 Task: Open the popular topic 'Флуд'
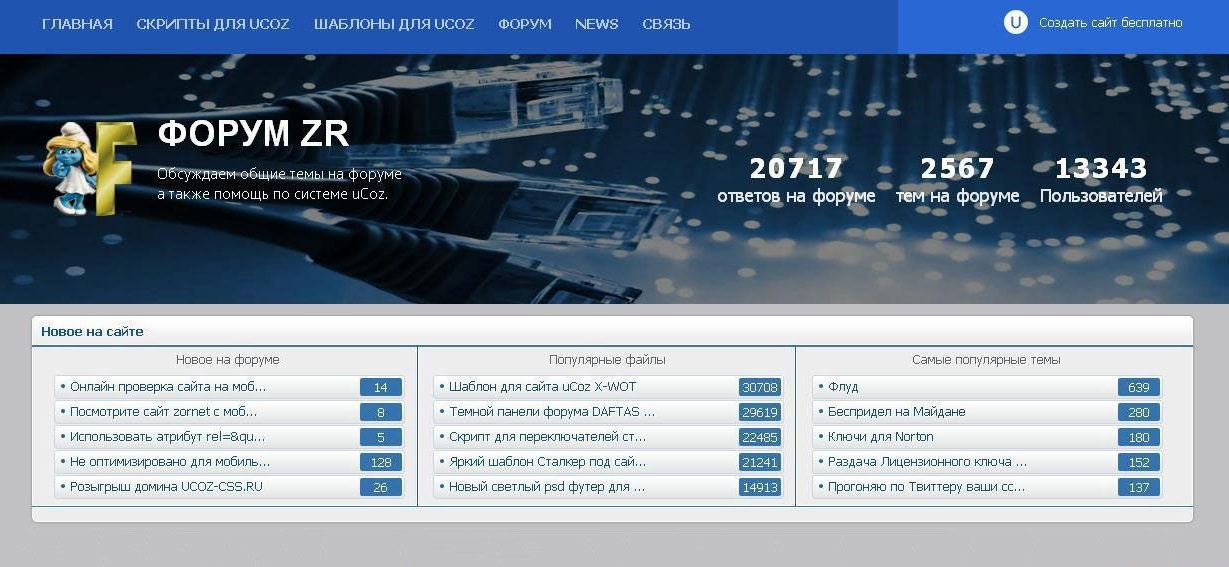(843, 387)
